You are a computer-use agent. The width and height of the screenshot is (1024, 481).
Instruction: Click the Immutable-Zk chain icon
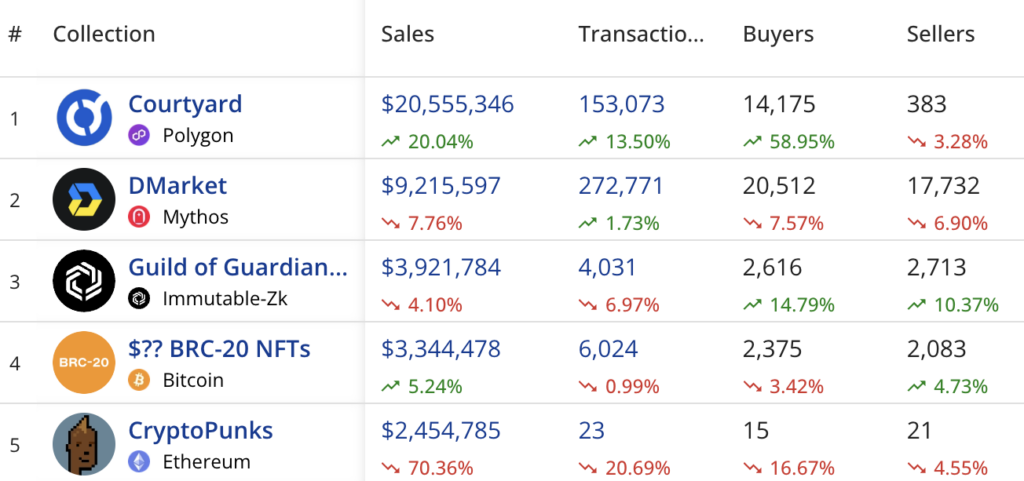pyautogui.click(x=140, y=298)
